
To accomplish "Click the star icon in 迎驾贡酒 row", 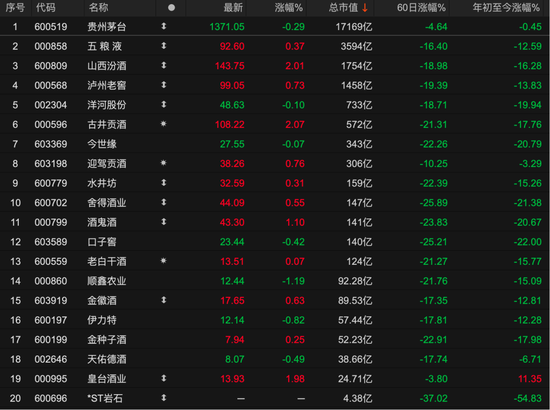I will (x=163, y=163).
